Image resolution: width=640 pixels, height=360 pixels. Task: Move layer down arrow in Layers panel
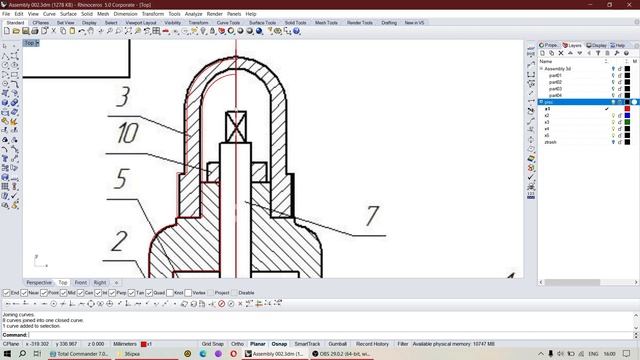580,53
